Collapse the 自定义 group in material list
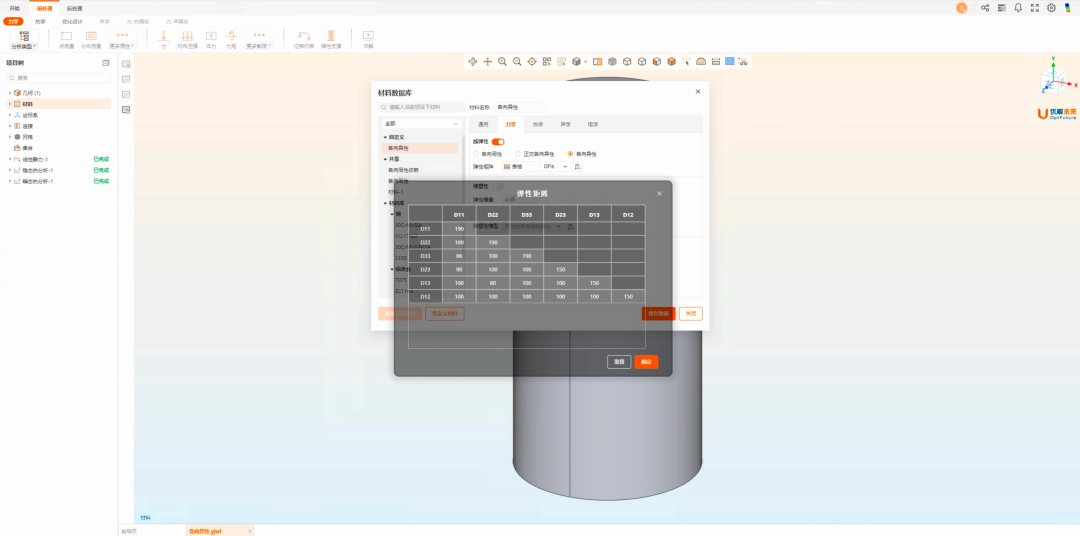Image resolution: width=1080 pixels, height=536 pixels. tap(386, 137)
